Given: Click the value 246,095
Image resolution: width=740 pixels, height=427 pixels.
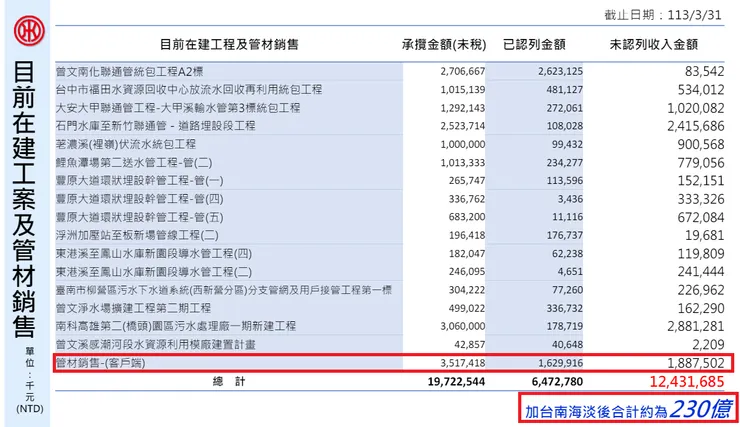Looking at the screenshot, I should click(467, 272).
